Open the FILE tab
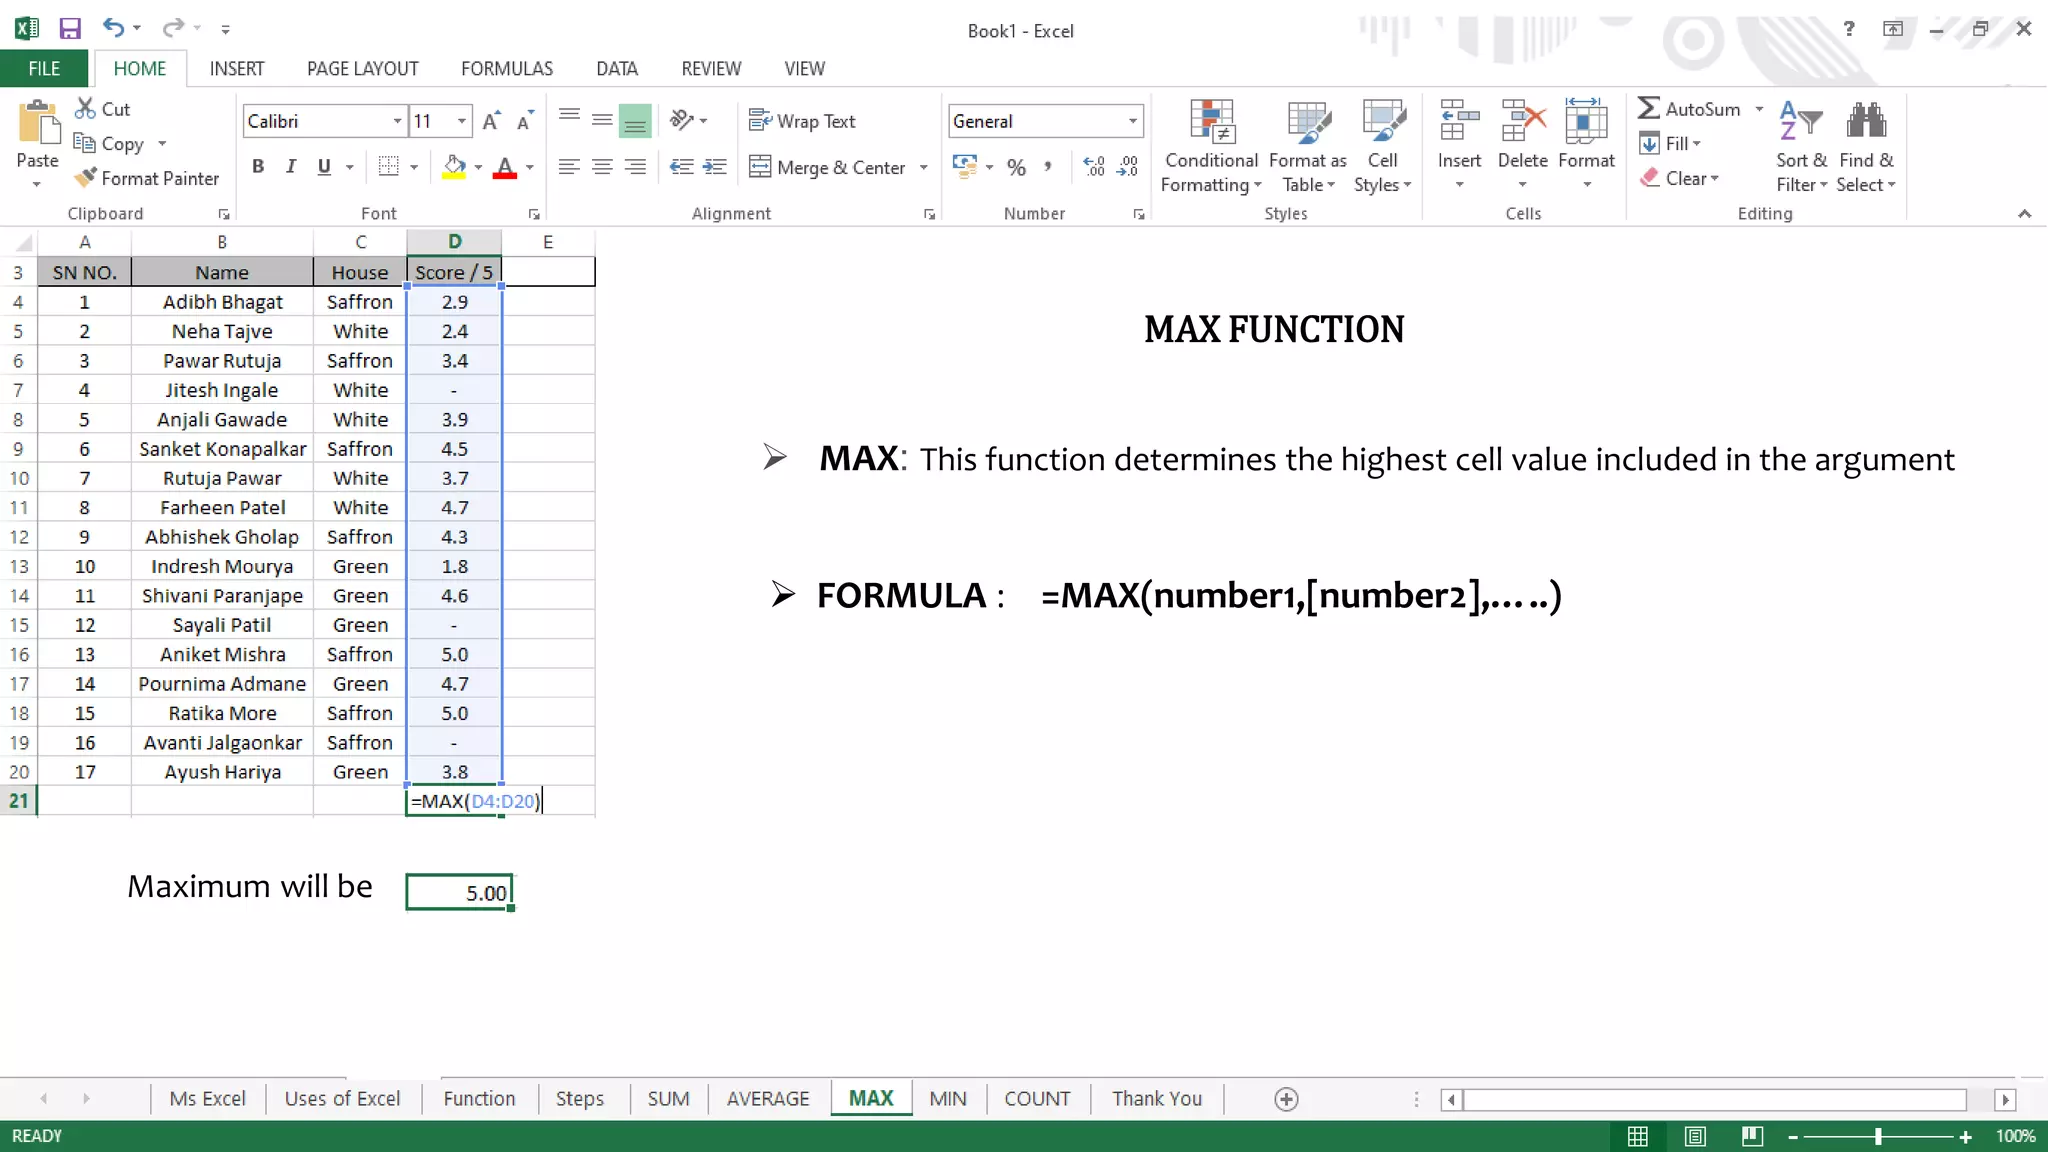2048x1152 pixels. tap(44, 68)
